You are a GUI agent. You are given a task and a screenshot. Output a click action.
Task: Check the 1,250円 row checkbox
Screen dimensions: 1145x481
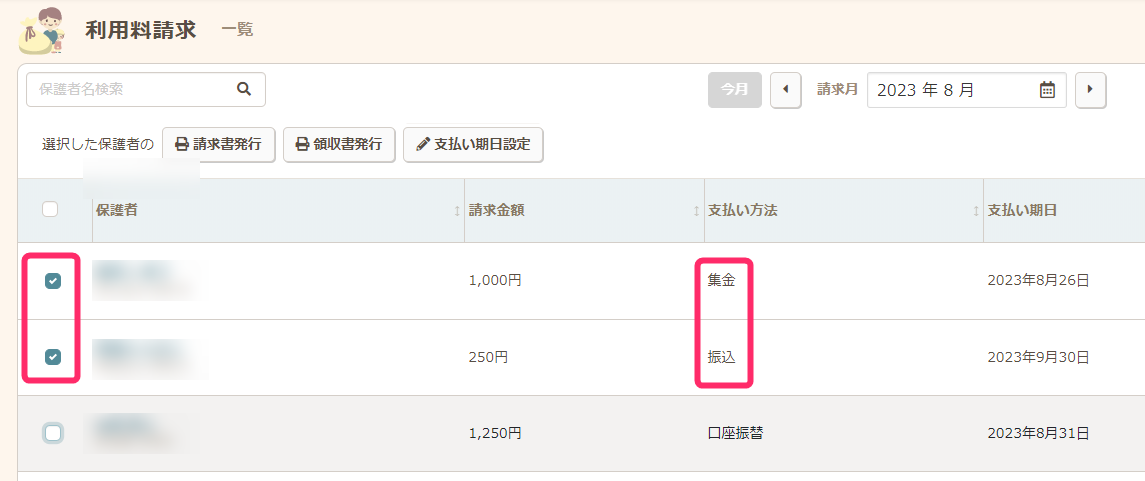[53, 433]
